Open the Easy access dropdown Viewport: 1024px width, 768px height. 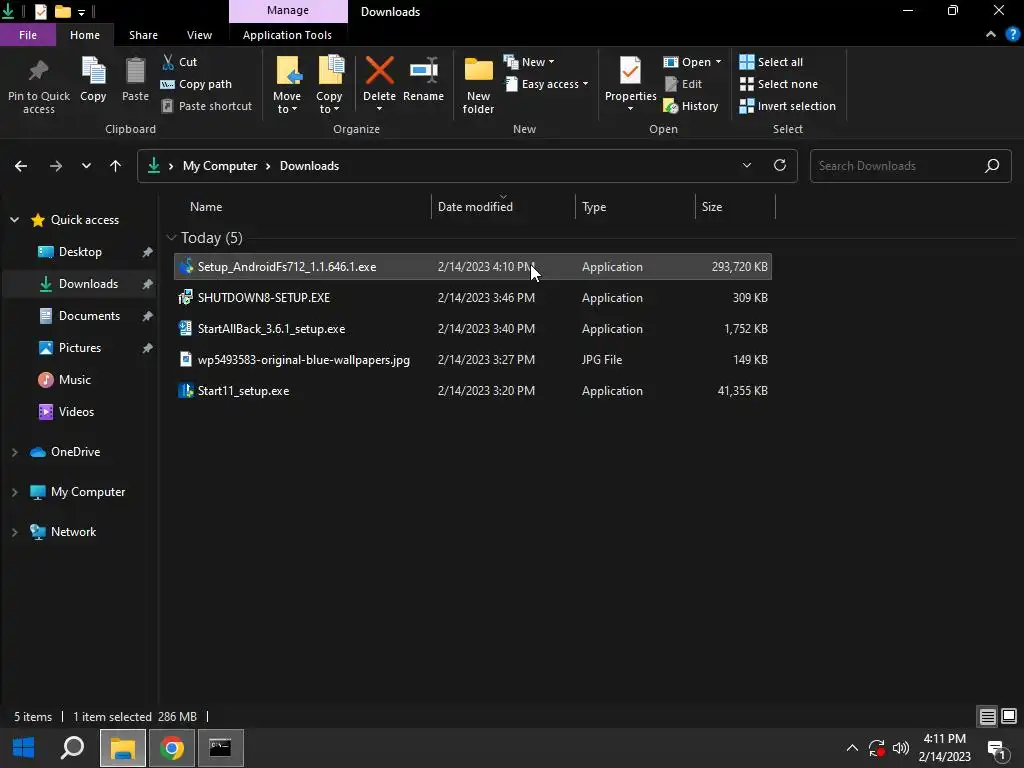[547, 84]
